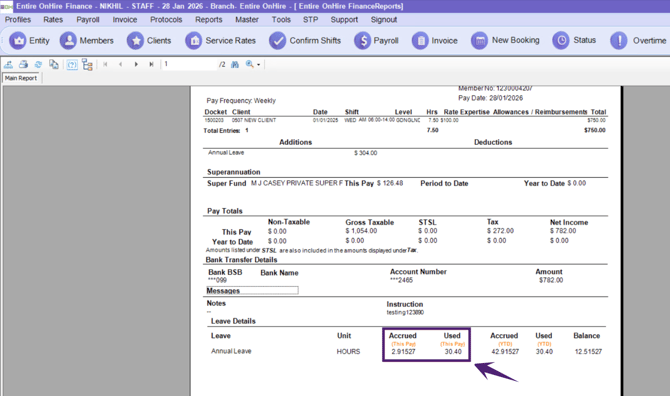Click the instruction text testing123890
Screen dimensions: 670x396
pyautogui.click(x=405, y=313)
